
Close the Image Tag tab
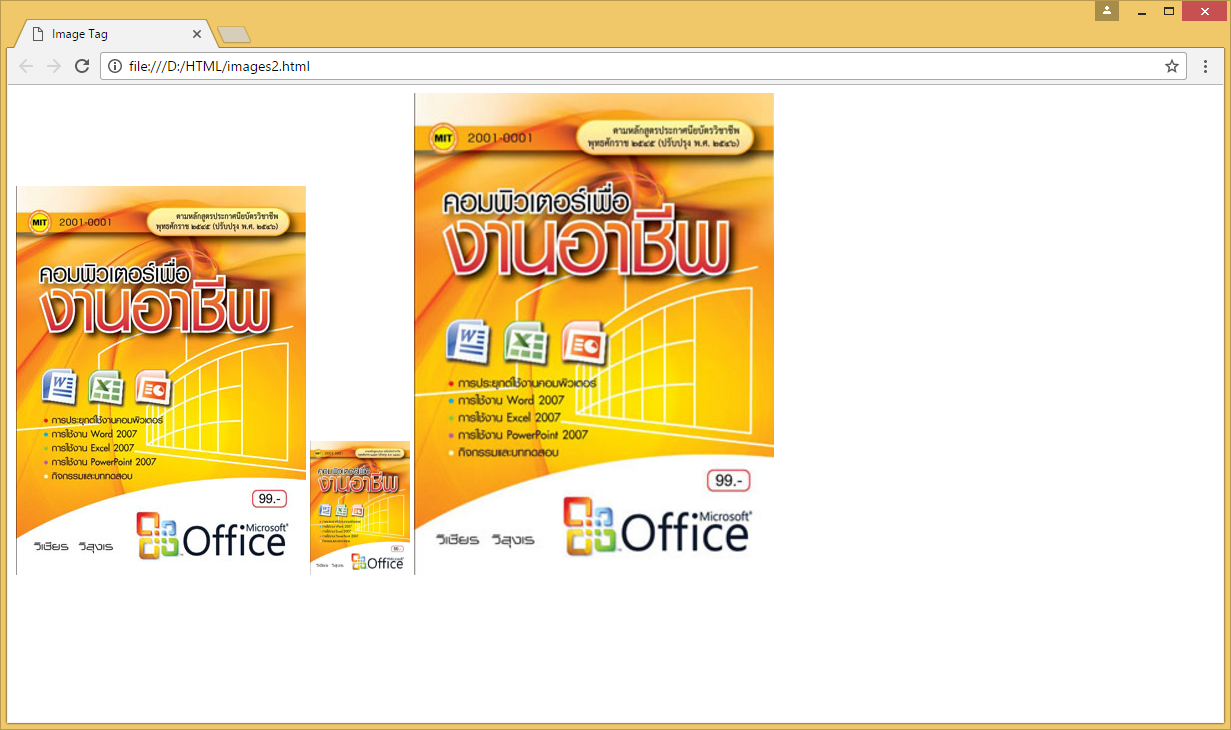click(197, 34)
